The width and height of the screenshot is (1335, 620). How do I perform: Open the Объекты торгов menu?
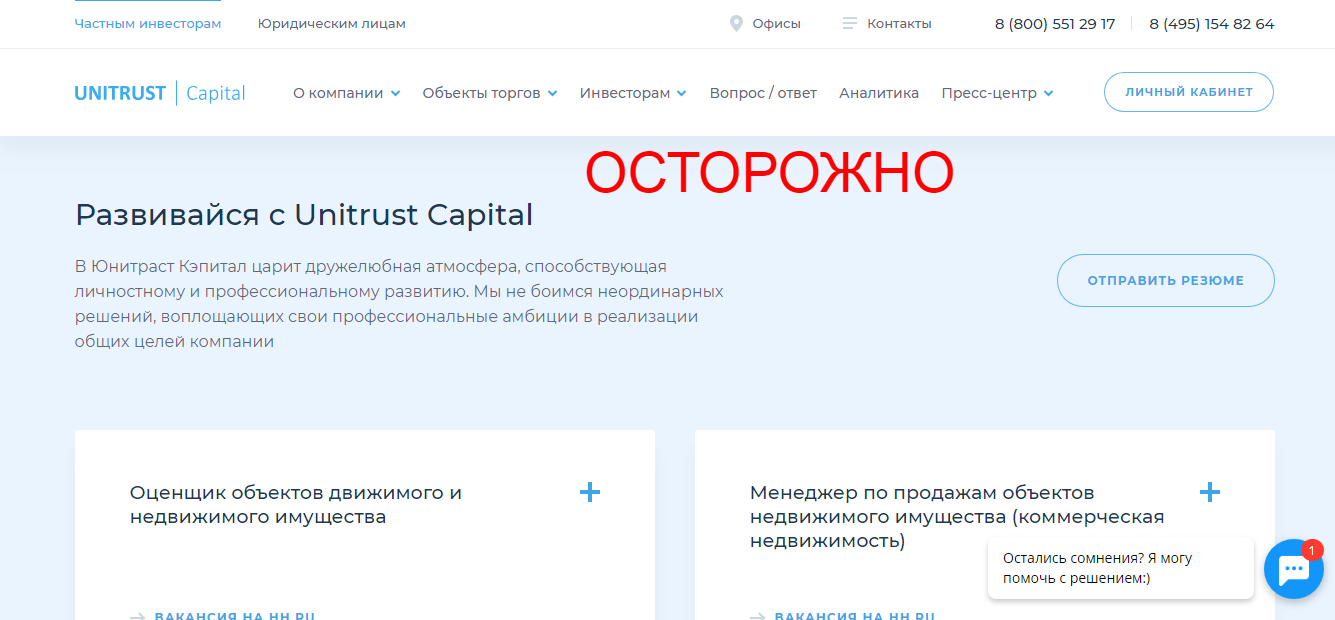click(x=482, y=93)
